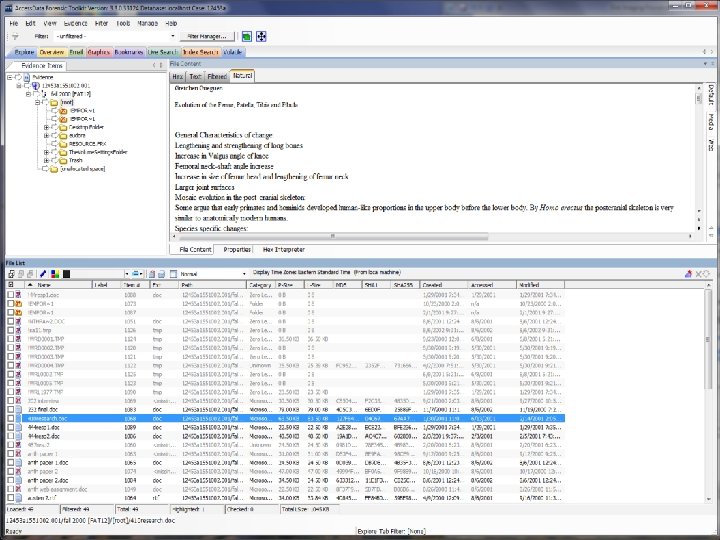This screenshot has height=540, width=720.
Task: Check the box for anth paper 1.doc
Action: click(x=11, y=462)
